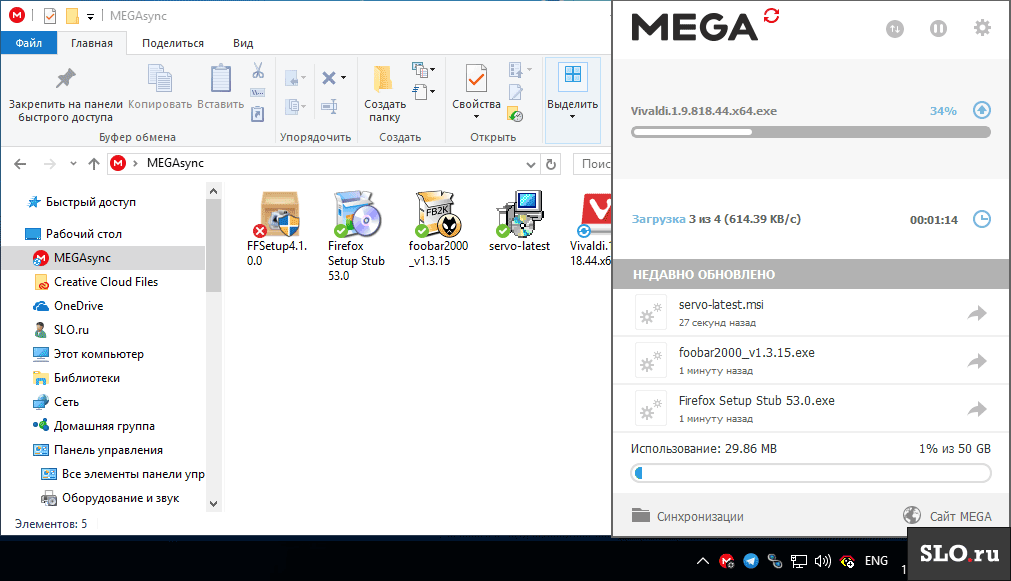Click the up-arrow navigation icon in Explorer
This screenshot has width=1011, height=581.
94,164
